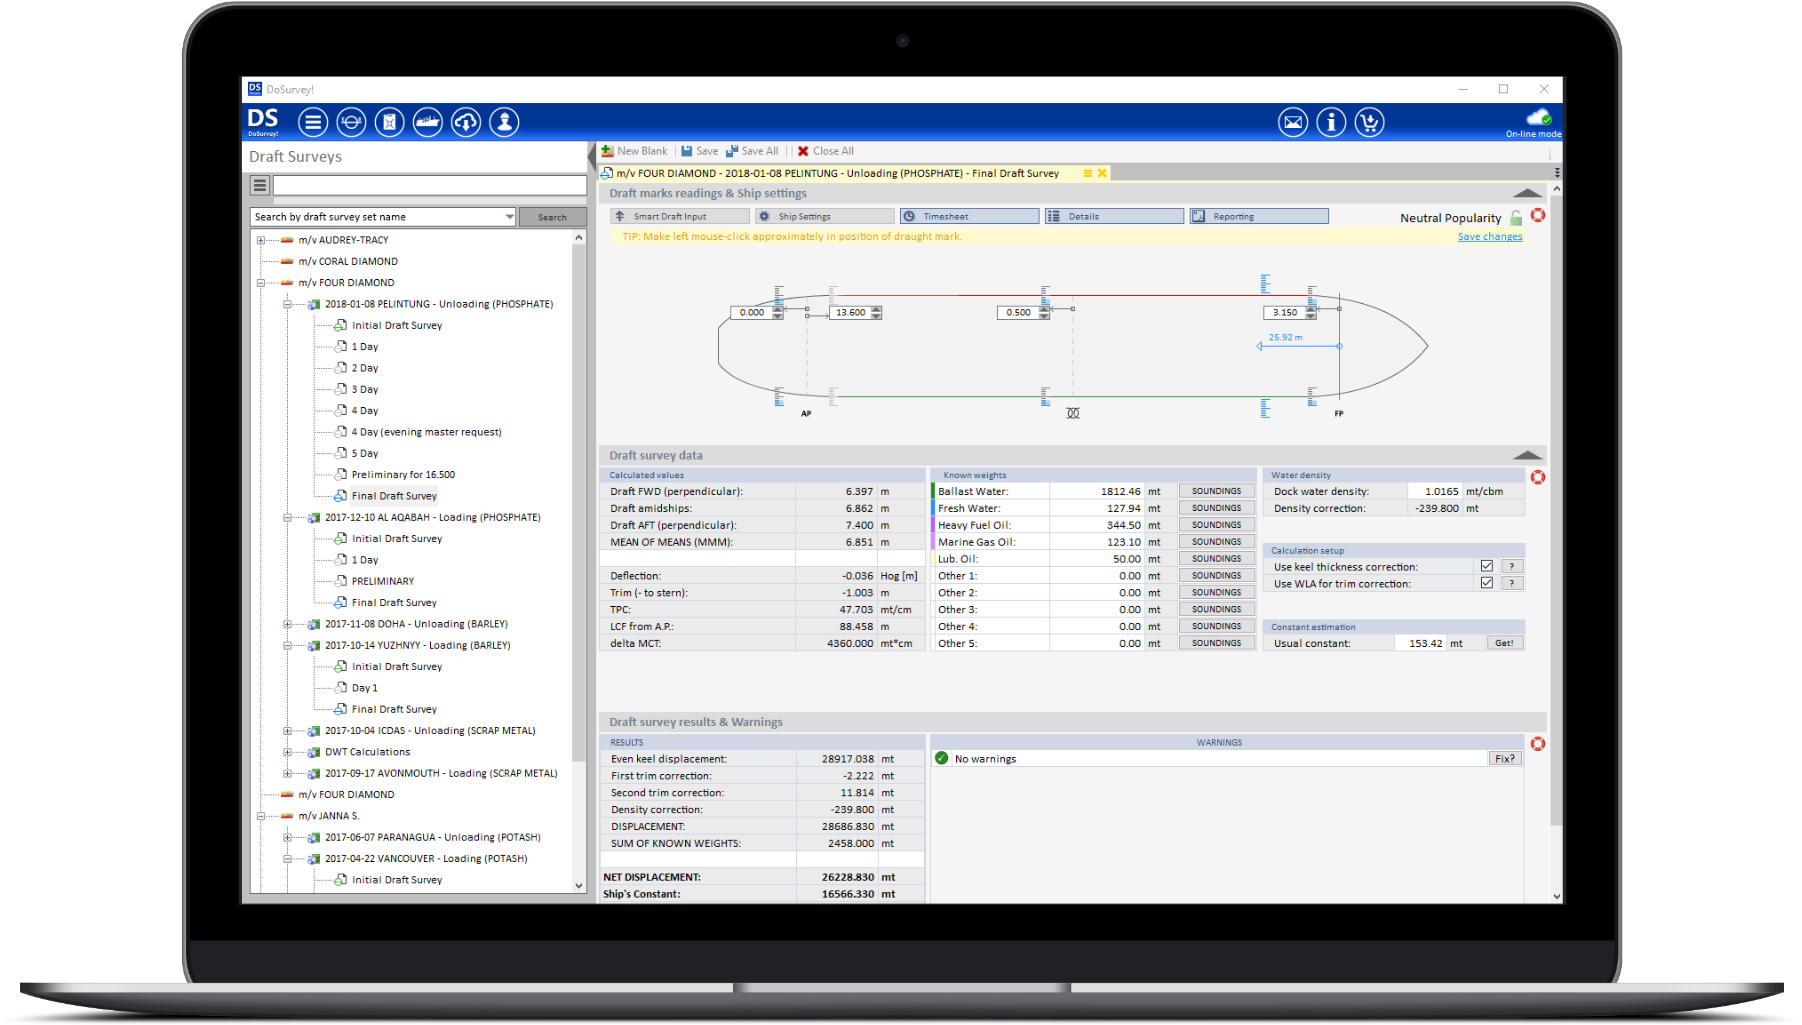Click the 13.600 draught mark stepper arrows
Viewport: 1802px width, 1025px height.
click(x=876, y=313)
